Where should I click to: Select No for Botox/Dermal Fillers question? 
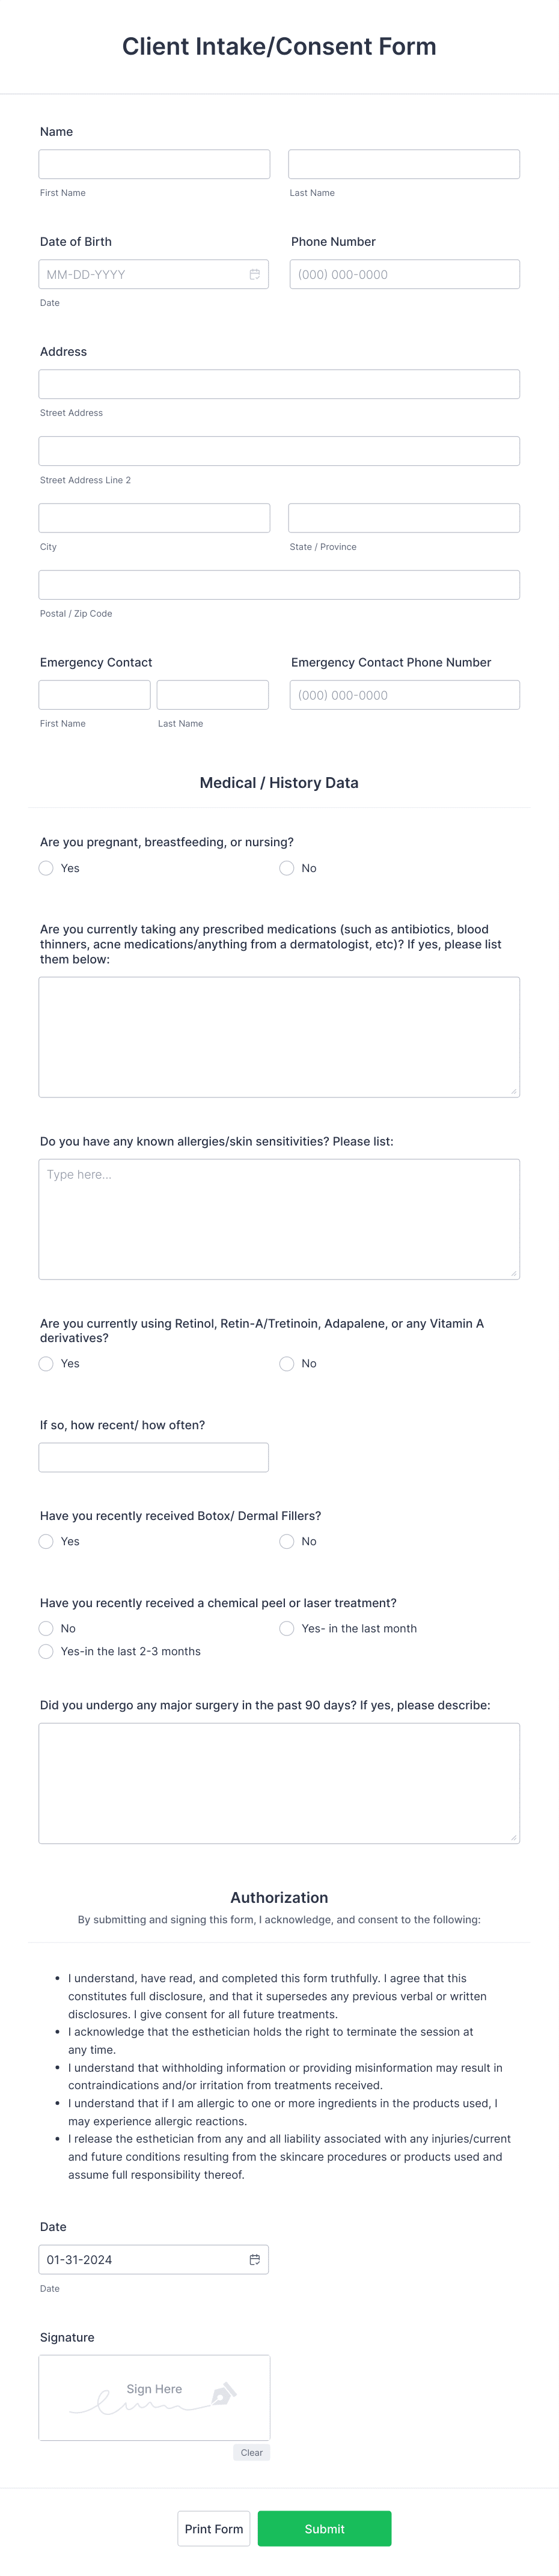[x=286, y=1541]
